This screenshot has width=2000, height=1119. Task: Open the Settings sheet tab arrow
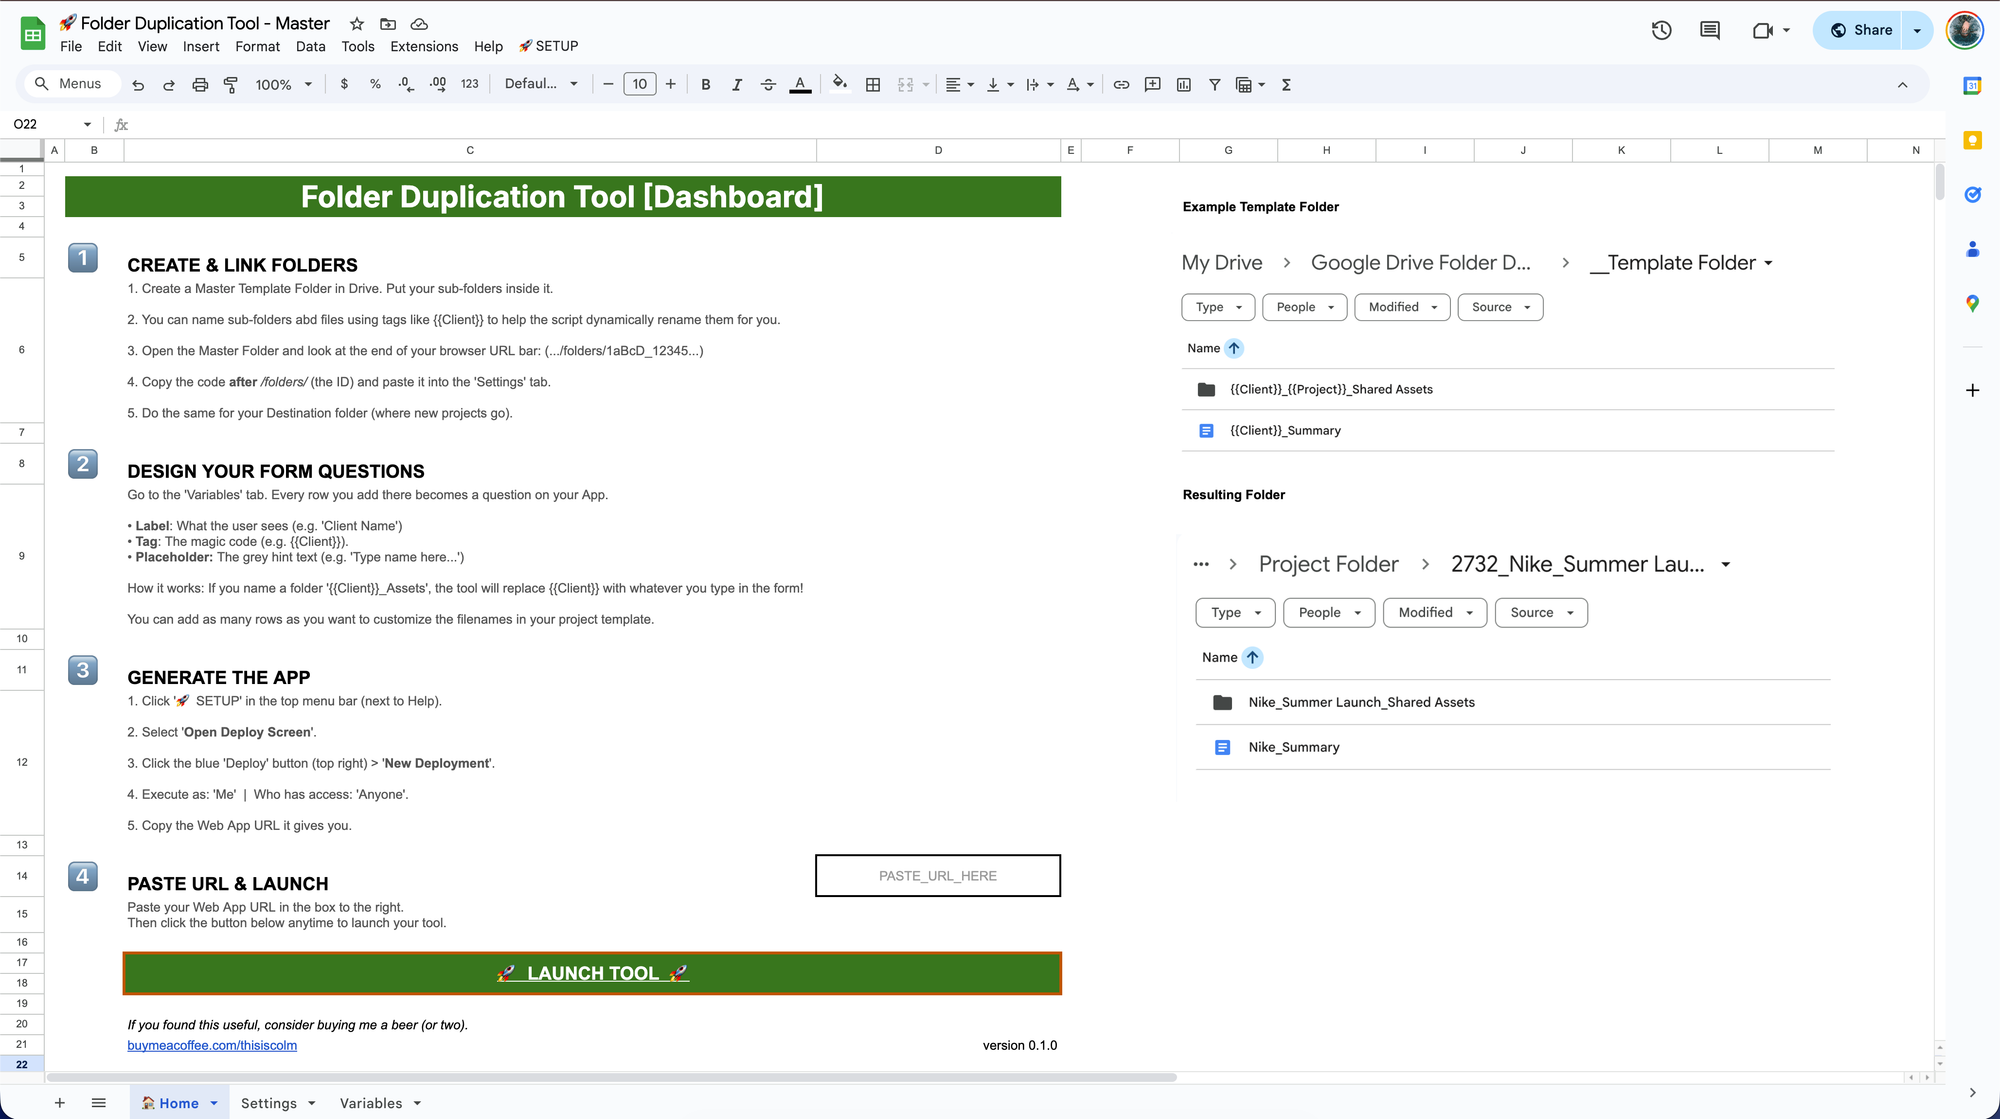312,1103
